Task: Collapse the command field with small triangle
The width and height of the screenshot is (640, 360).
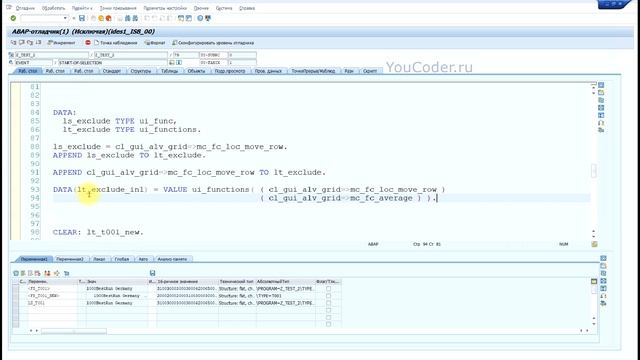Action: [73, 18]
